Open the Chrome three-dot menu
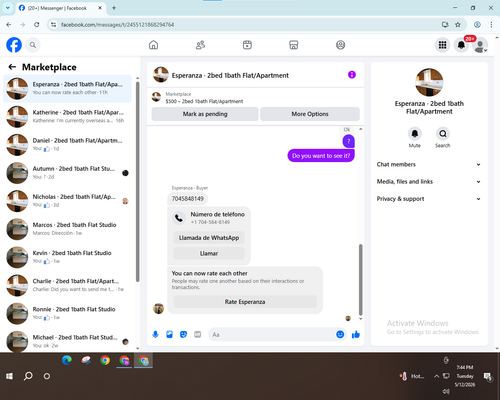Screen dimensions: 500x400 491,25
